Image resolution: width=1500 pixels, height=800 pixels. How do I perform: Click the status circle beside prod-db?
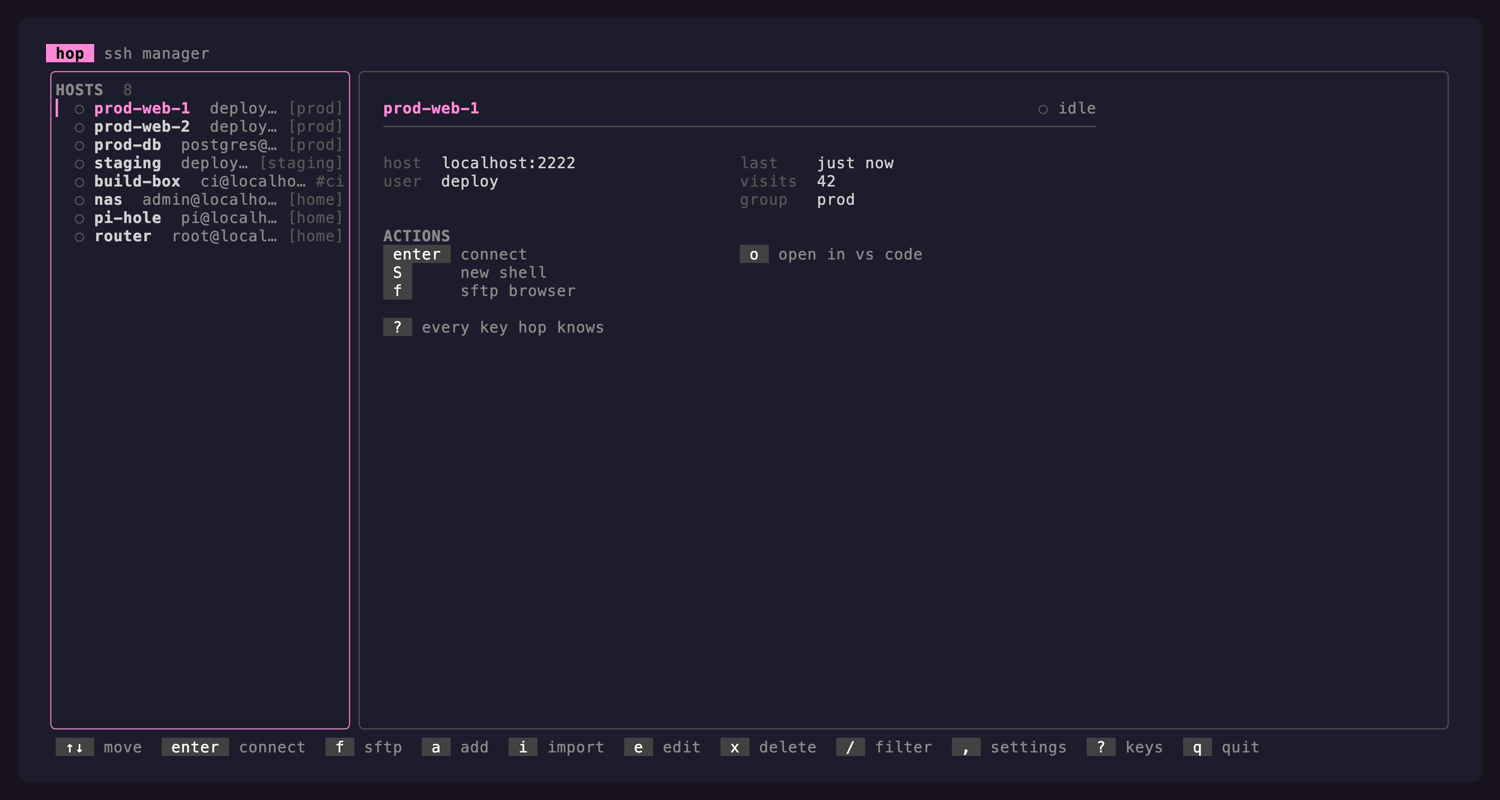(79, 145)
